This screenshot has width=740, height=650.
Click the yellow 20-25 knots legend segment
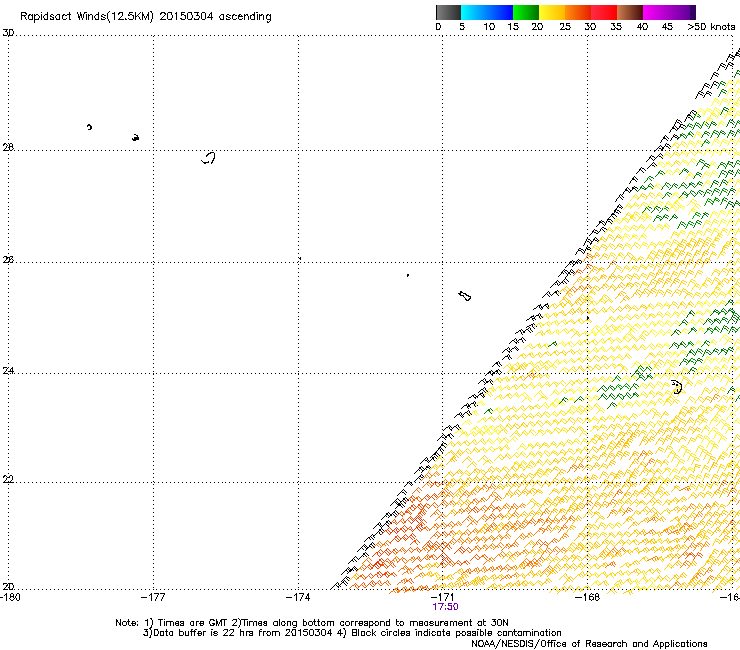[x=552, y=12]
